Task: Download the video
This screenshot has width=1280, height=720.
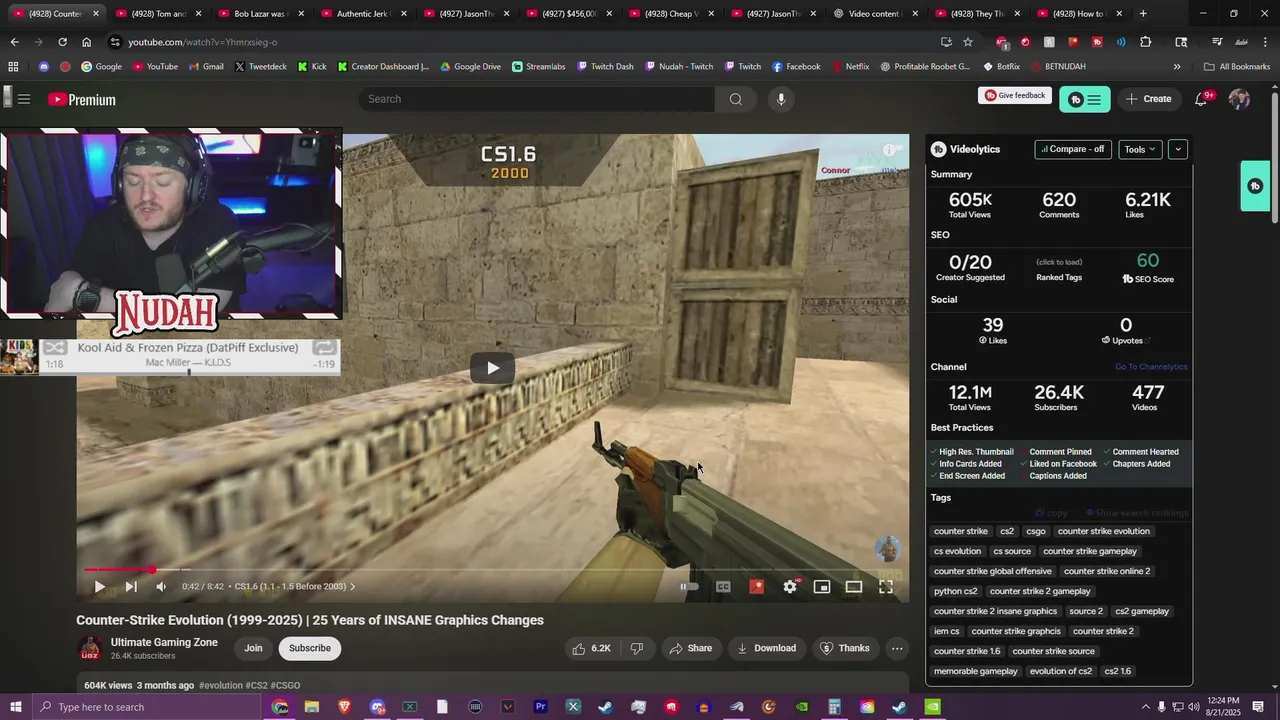Action: 767,648
